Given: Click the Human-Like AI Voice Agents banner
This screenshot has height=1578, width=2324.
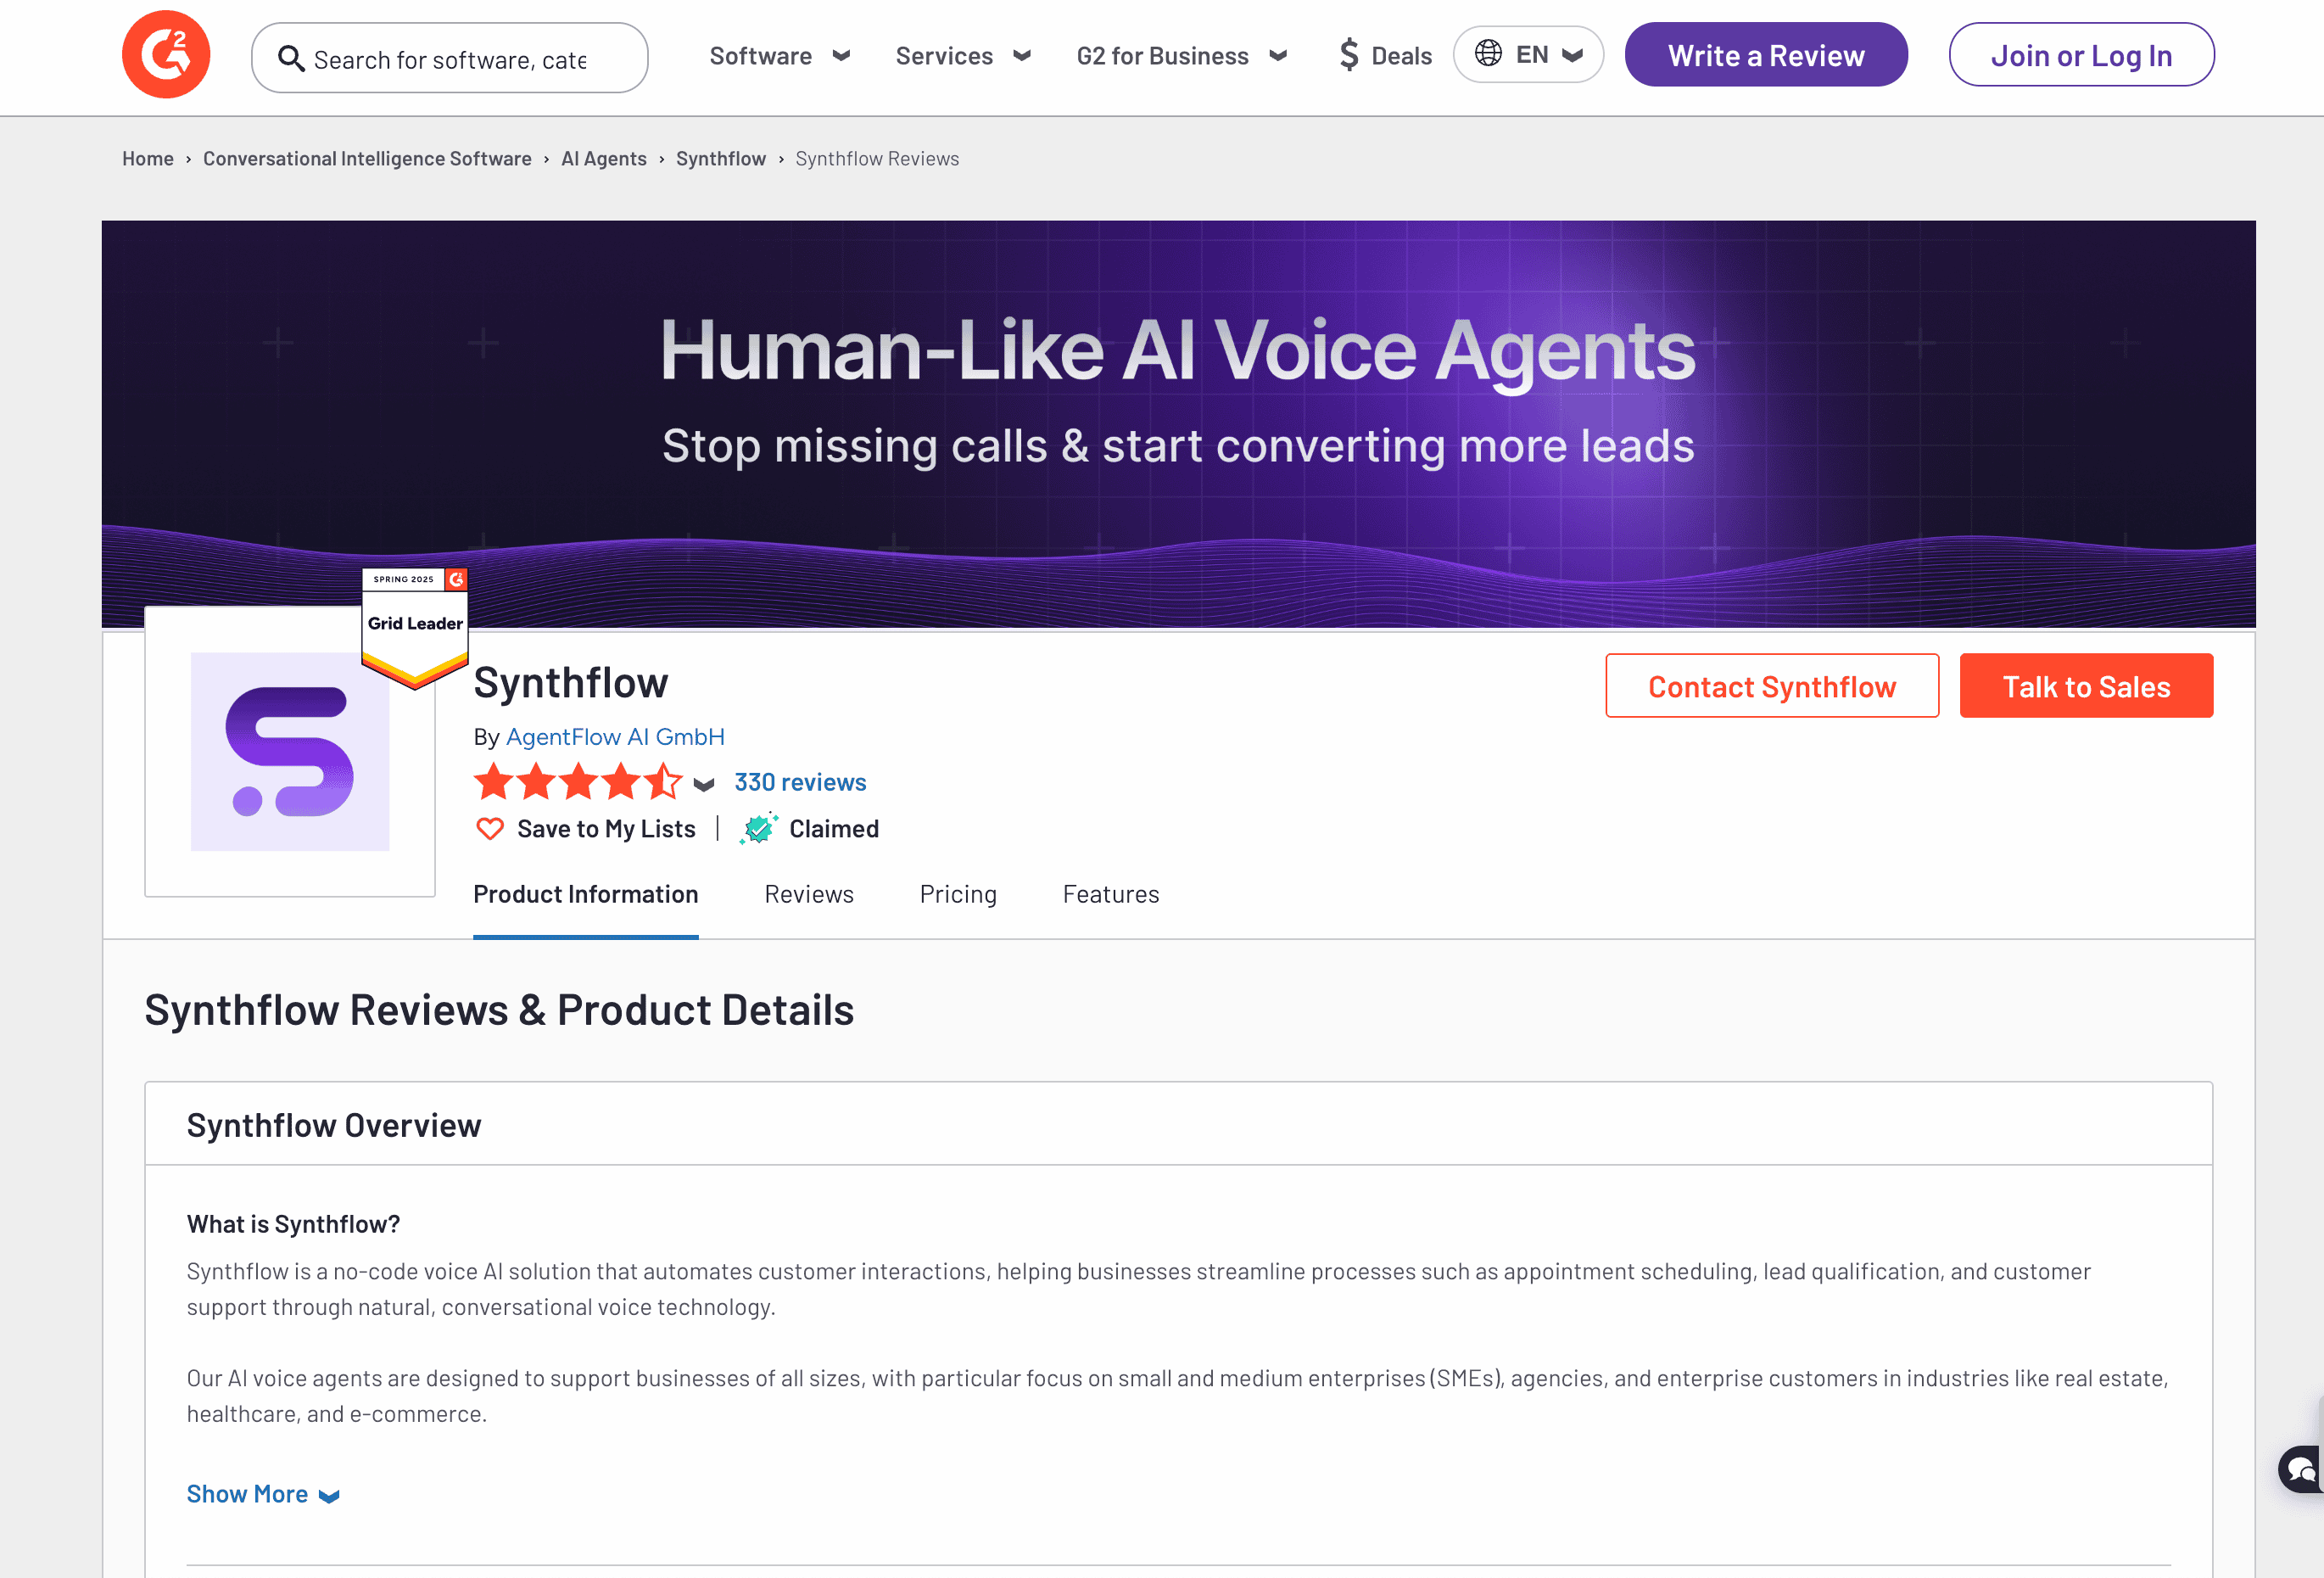Looking at the screenshot, I should (x=1178, y=424).
